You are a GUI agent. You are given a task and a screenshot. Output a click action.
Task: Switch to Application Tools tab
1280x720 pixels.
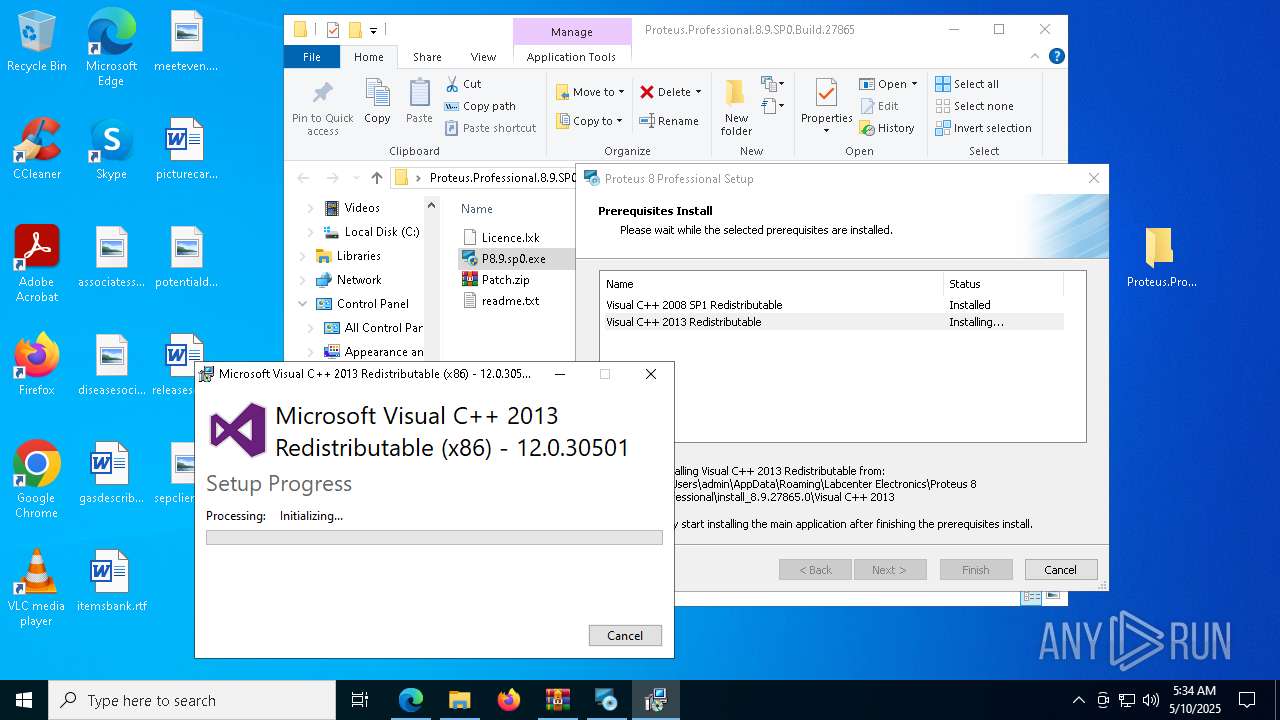tap(571, 57)
